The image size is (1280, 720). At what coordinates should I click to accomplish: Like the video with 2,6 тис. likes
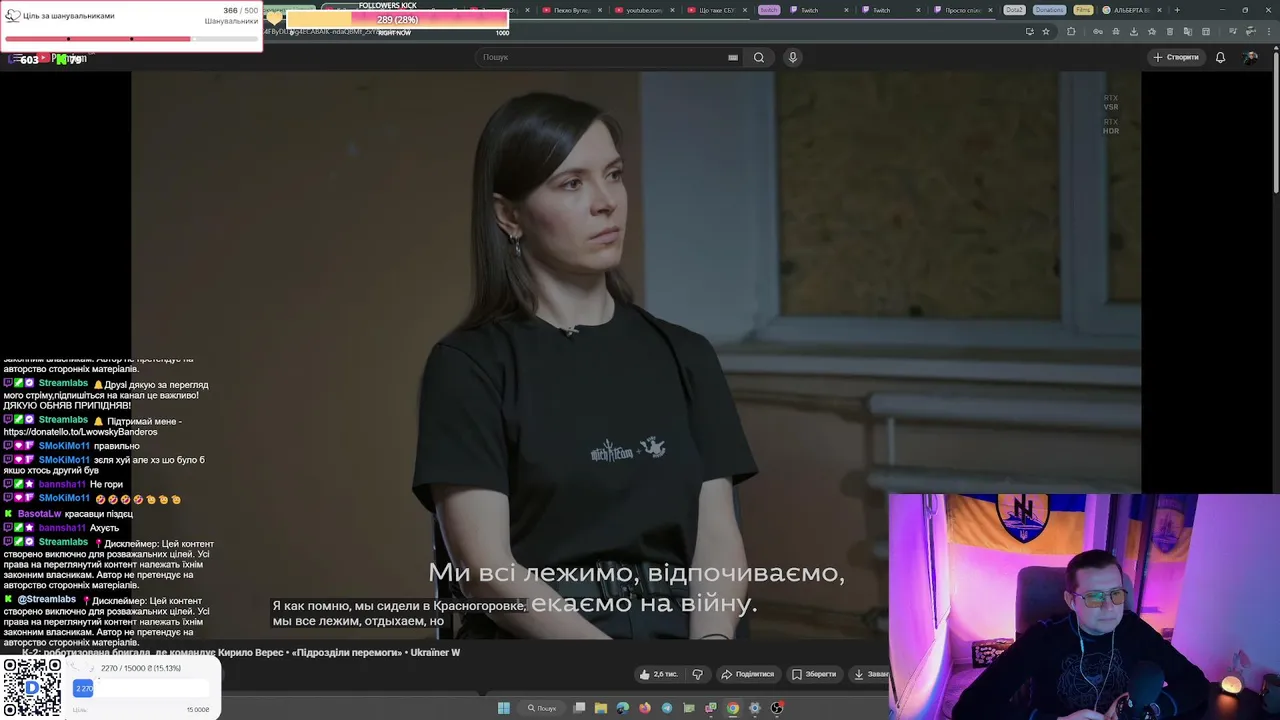tap(658, 674)
